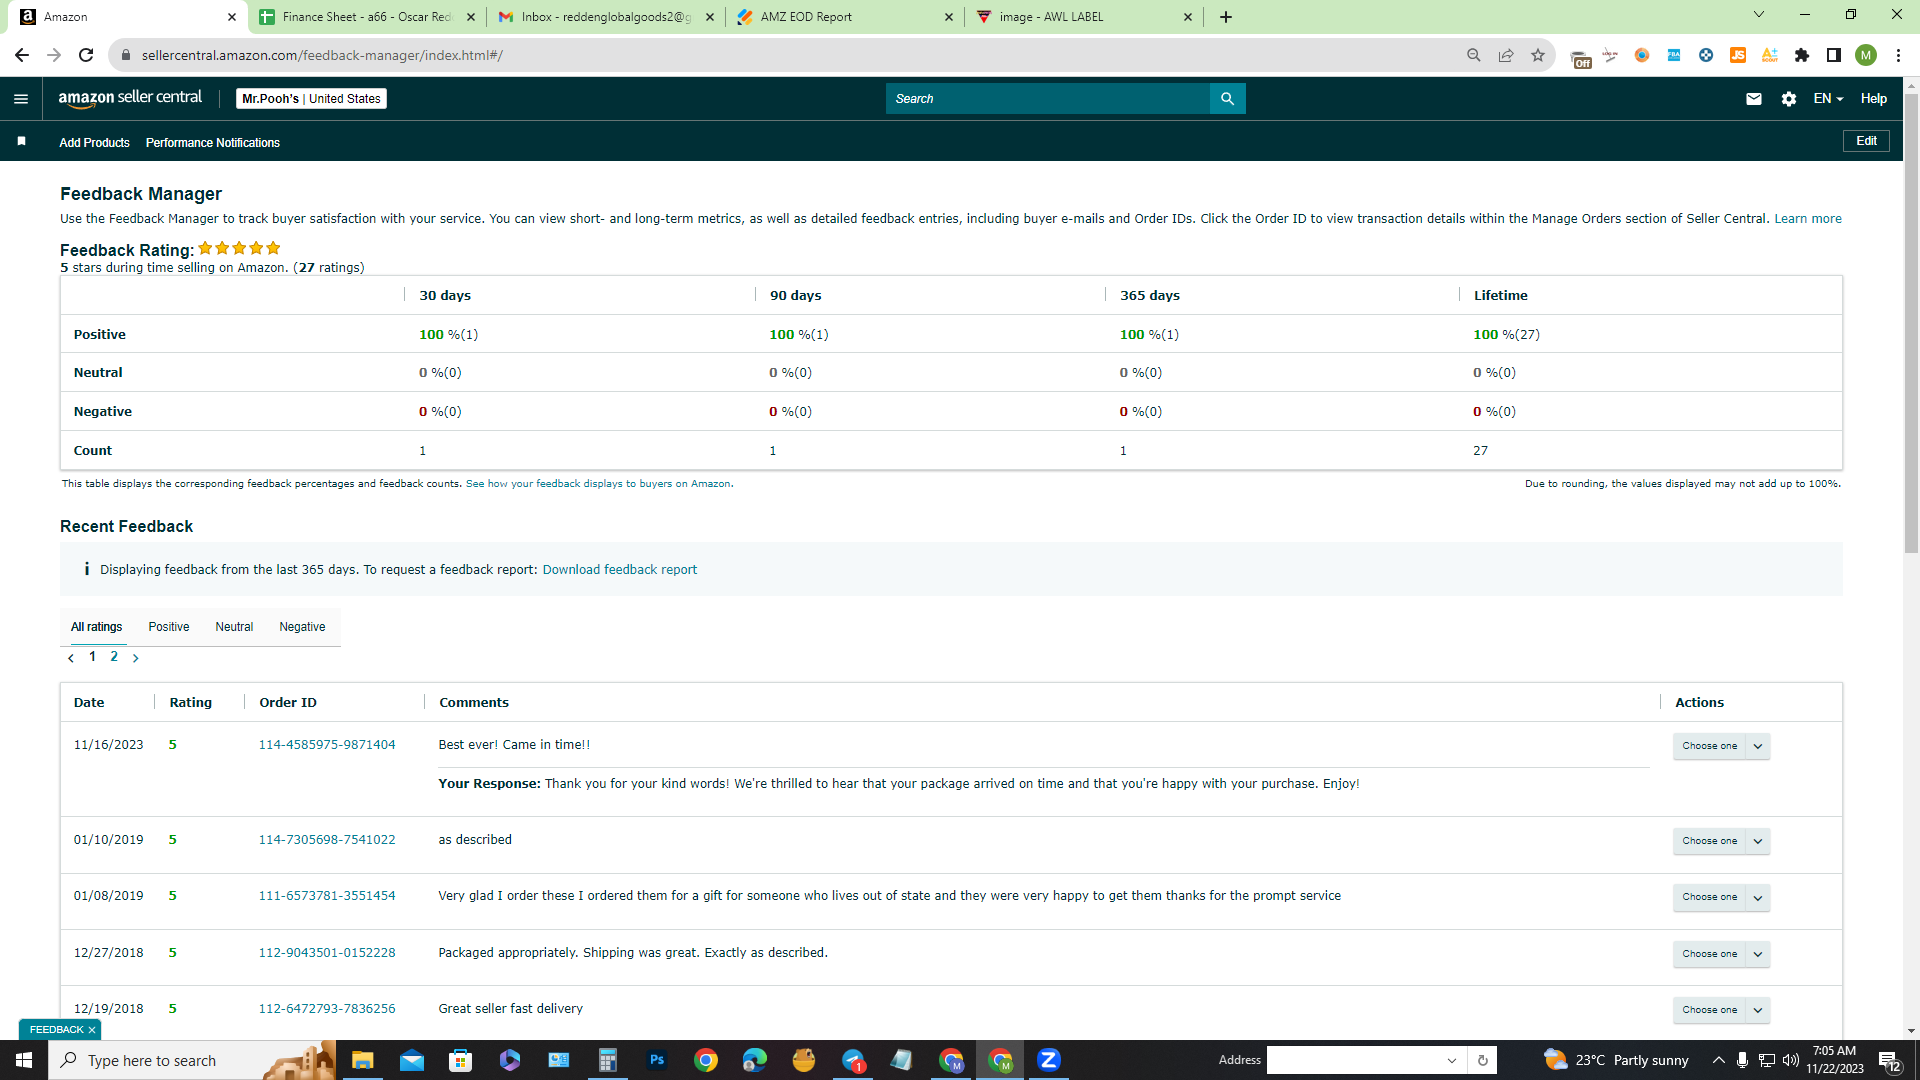Open File Explorer from the taskbar

(x=362, y=1060)
